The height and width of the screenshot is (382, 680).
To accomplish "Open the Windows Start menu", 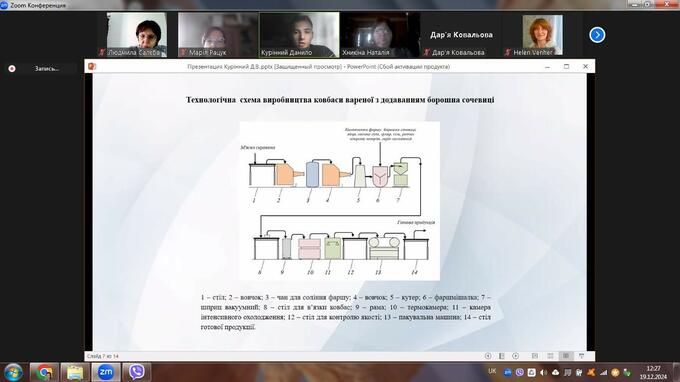I will (13, 372).
